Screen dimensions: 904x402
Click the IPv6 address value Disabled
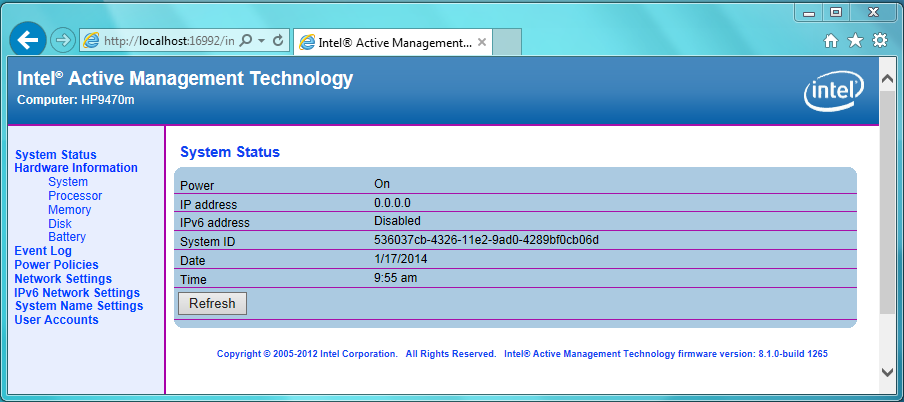pyautogui.click(x=397, y=221)
